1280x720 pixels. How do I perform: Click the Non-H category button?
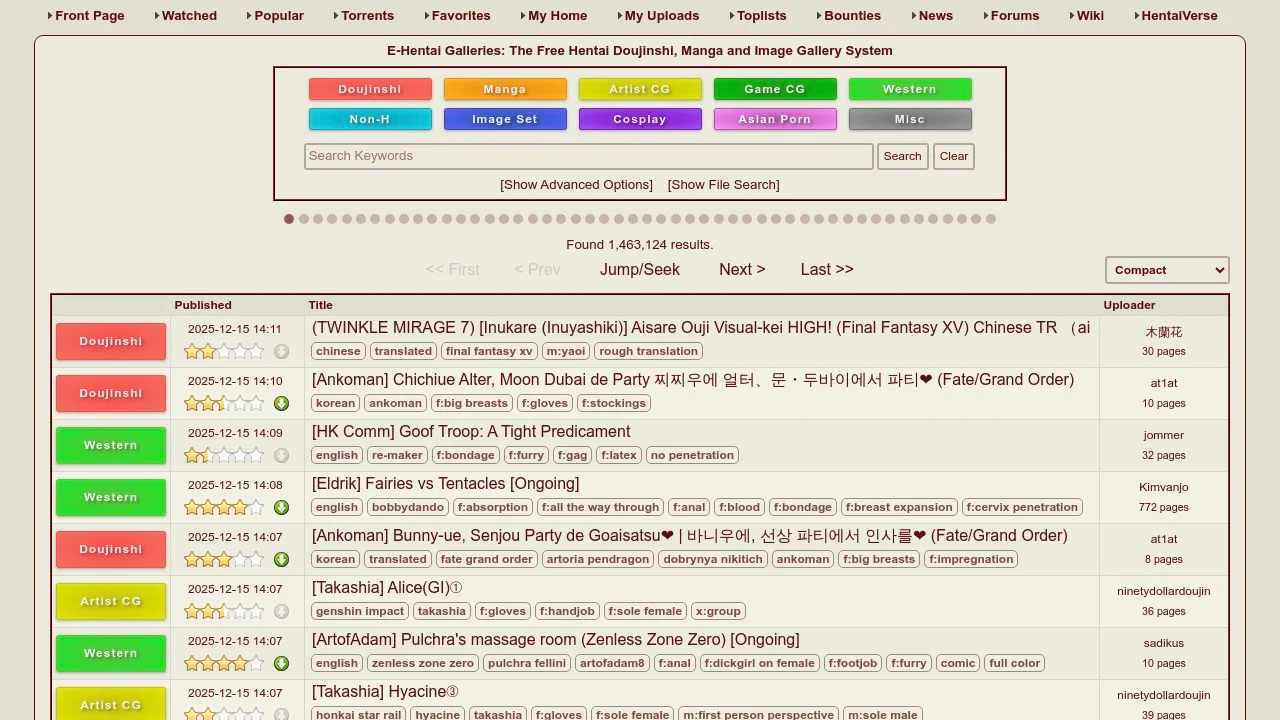click(370, 118)
